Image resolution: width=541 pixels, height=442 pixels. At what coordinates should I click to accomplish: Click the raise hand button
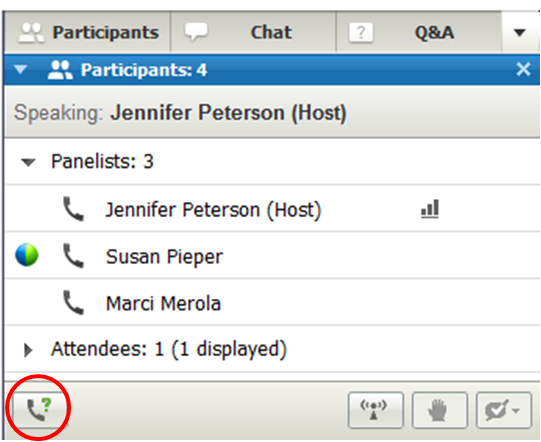pyautogui.click(x=440, y=410)
